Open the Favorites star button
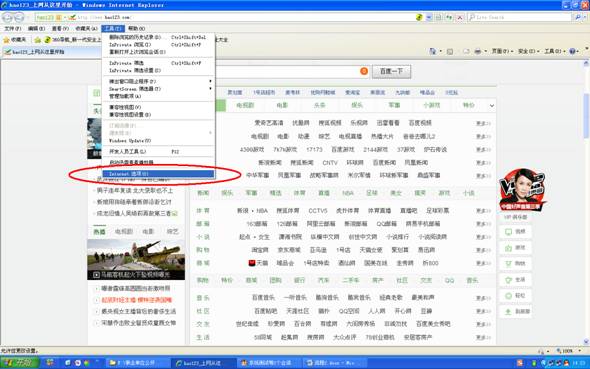Screen dimensions: 590x369 click(14, 39)
